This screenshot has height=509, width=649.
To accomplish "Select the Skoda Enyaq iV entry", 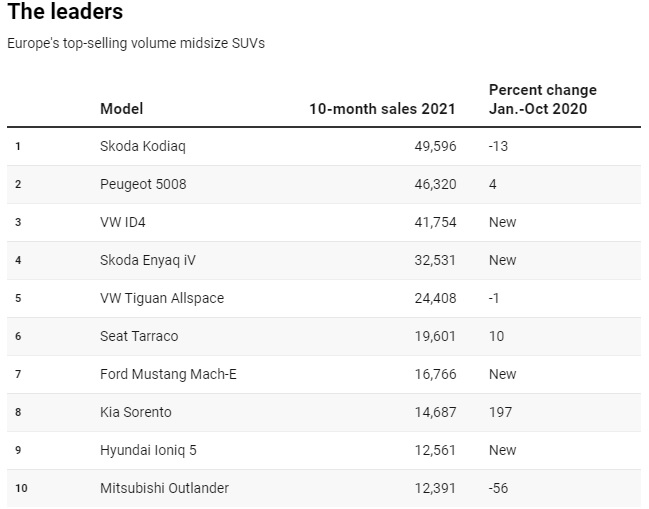I will tap(148, 260).
